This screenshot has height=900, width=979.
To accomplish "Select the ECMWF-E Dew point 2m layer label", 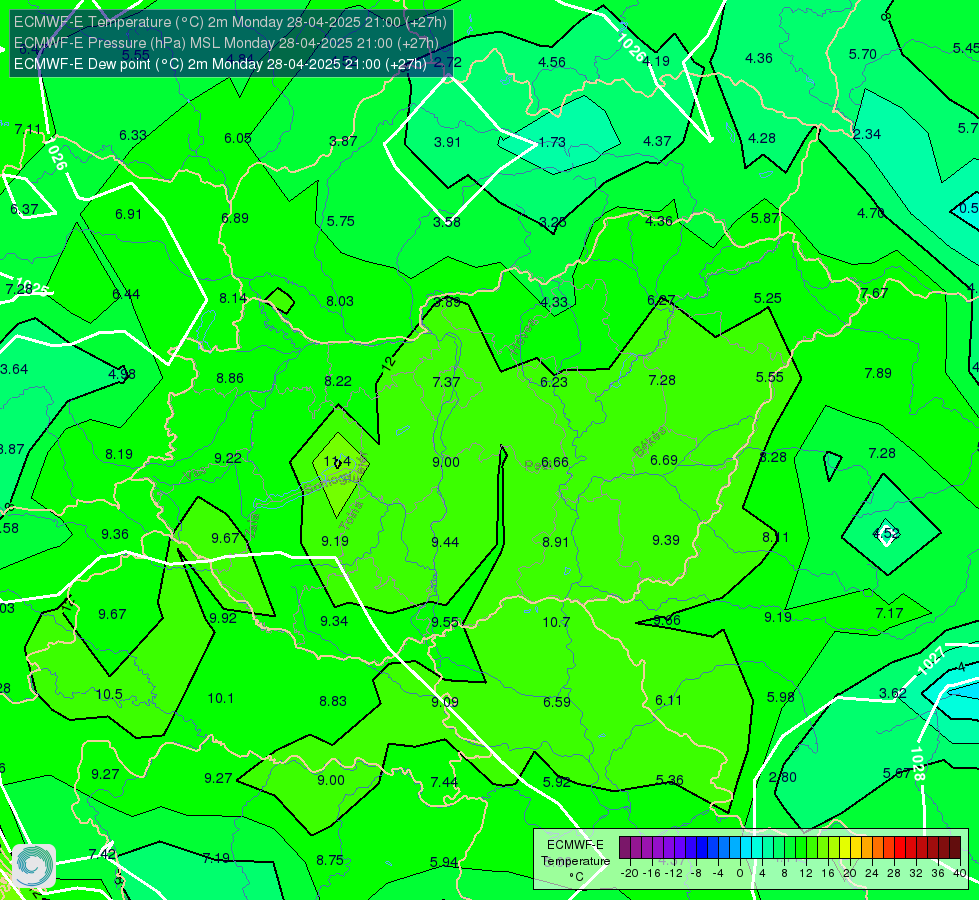I will [x=220, y=64].
